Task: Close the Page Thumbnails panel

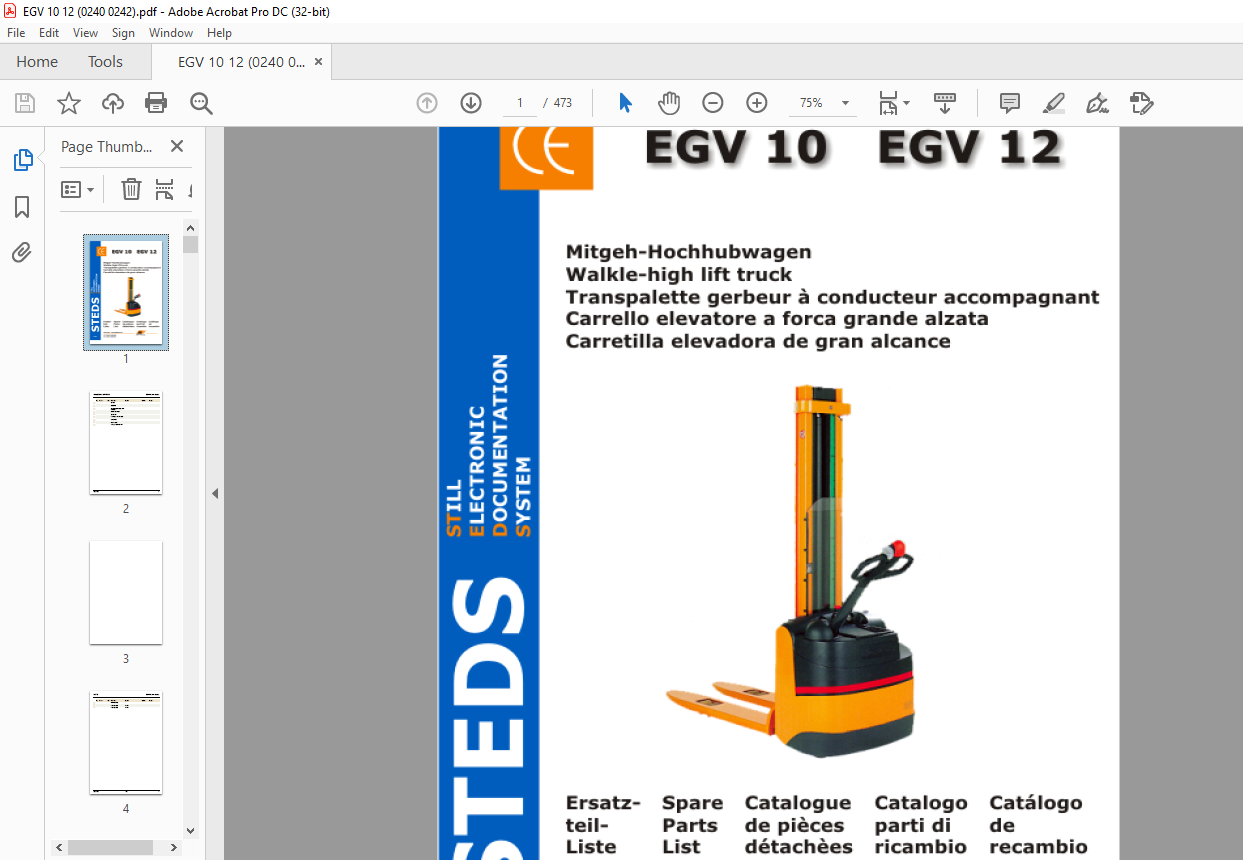Action: point(177,146)
